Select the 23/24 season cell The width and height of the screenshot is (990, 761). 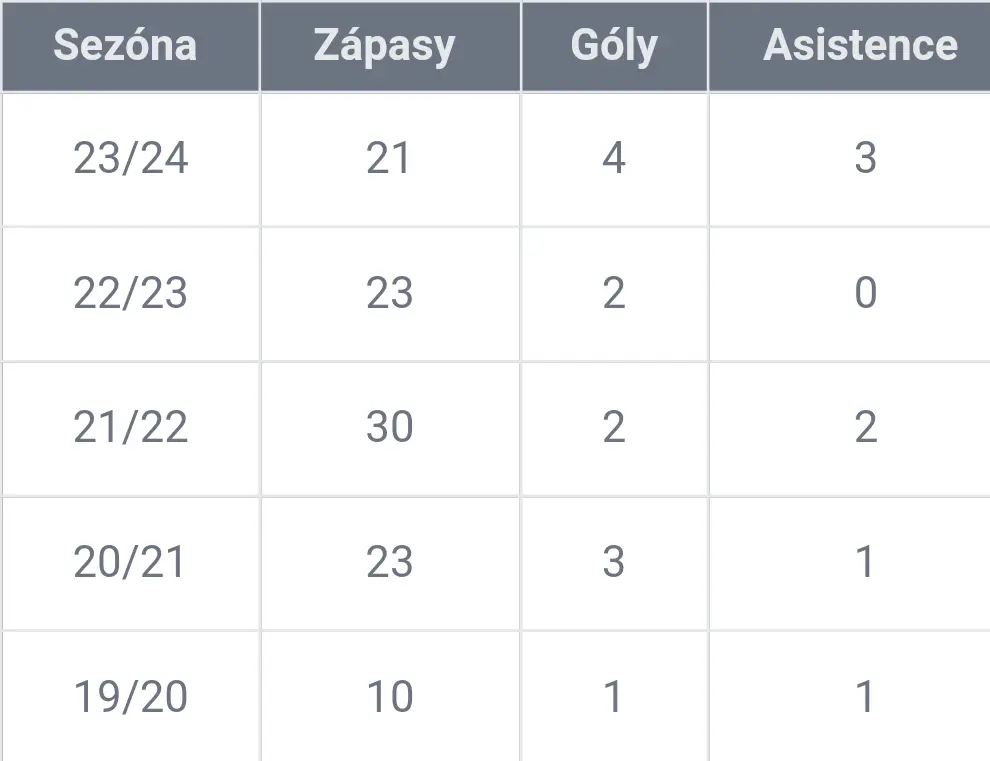pos(131,159)
